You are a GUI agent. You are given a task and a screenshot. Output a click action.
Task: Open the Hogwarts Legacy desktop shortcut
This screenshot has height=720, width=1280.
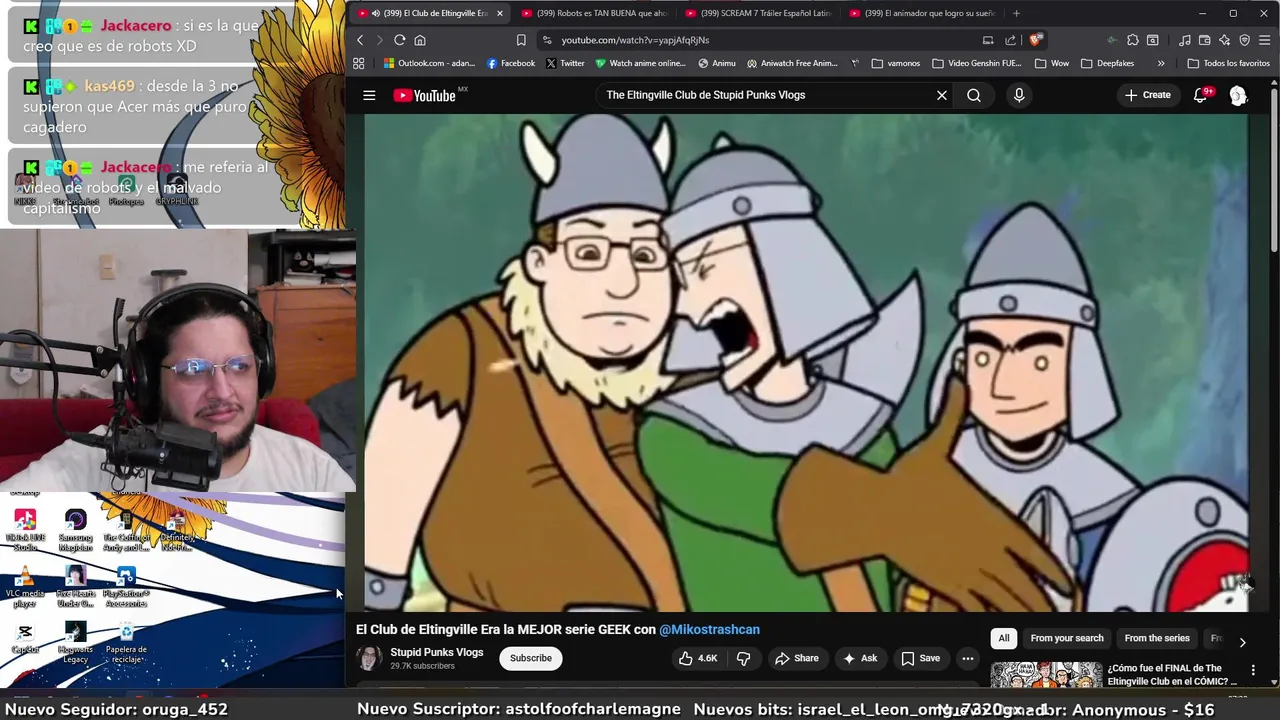point(75,643)
